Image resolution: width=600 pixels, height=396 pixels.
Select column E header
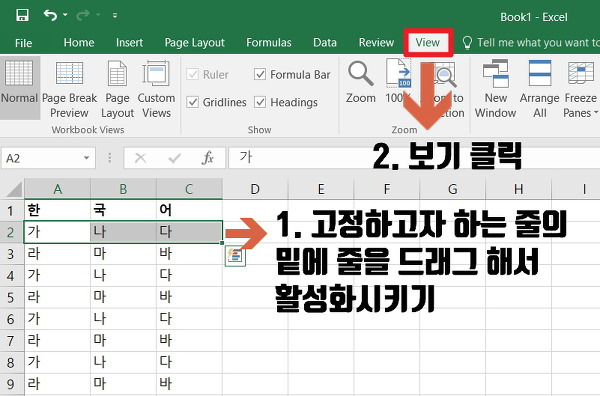pyautogui.click(x=321, y=189)
